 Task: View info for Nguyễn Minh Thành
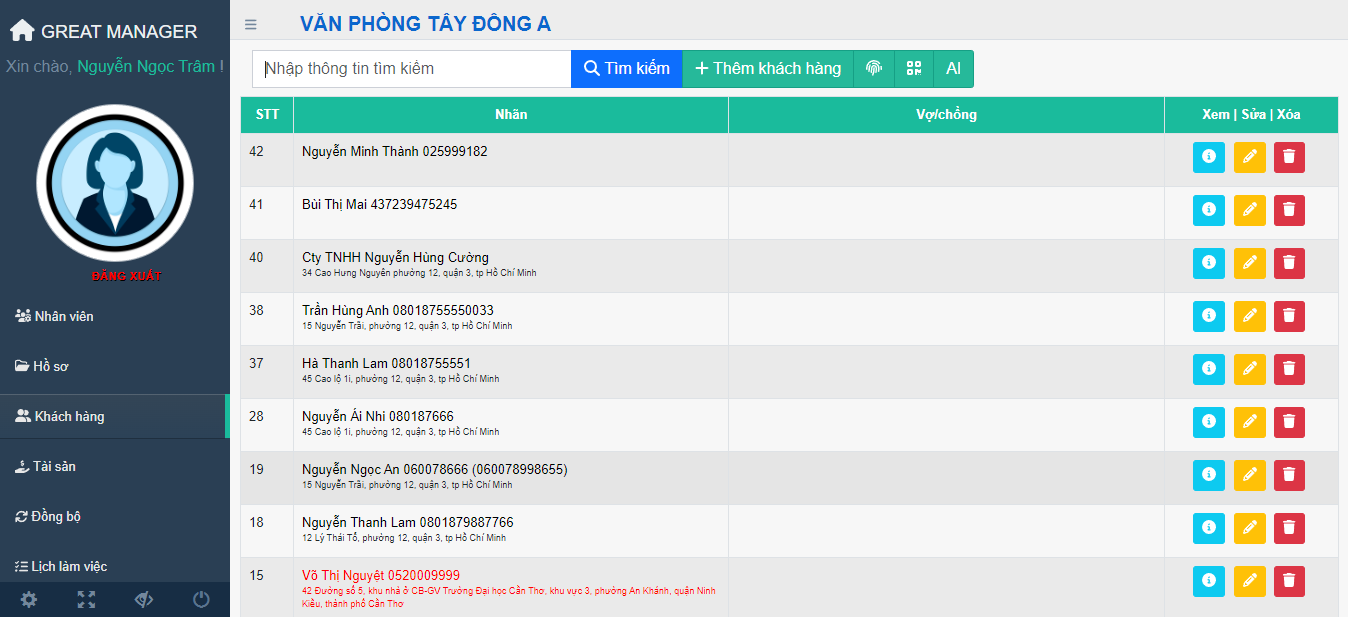1208,157
